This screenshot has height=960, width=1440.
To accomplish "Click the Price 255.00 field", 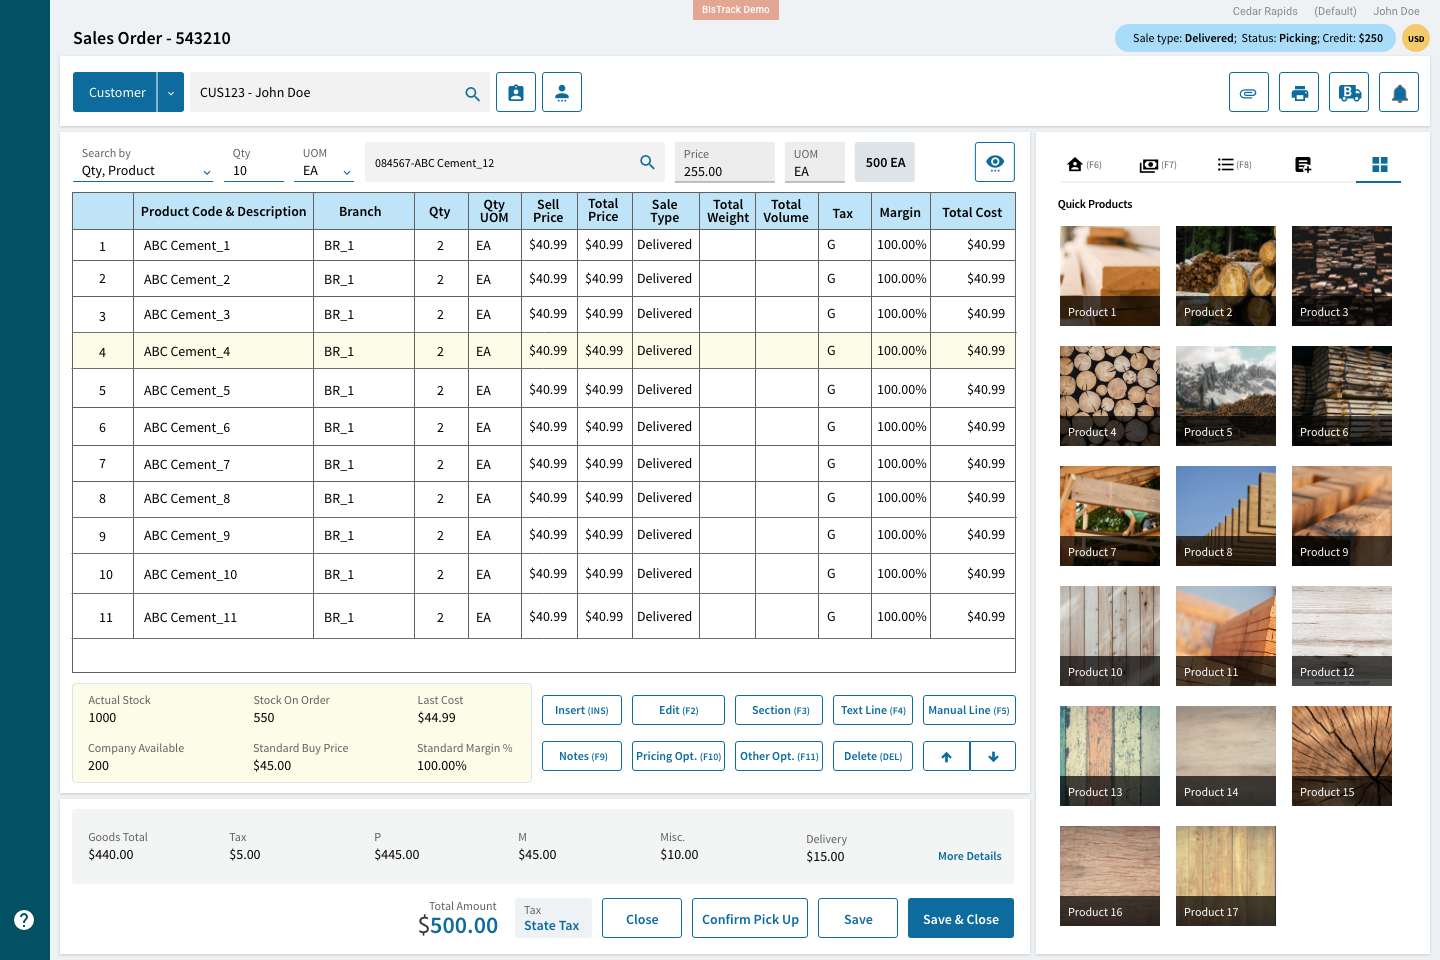I will 725,162.
